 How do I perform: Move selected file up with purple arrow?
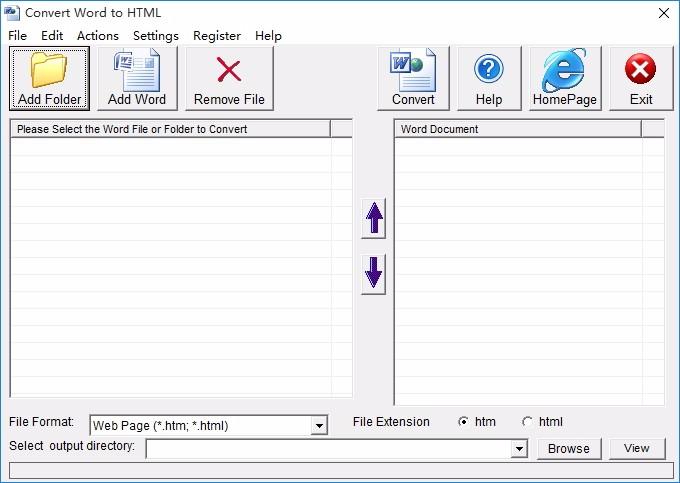(373, 218)
